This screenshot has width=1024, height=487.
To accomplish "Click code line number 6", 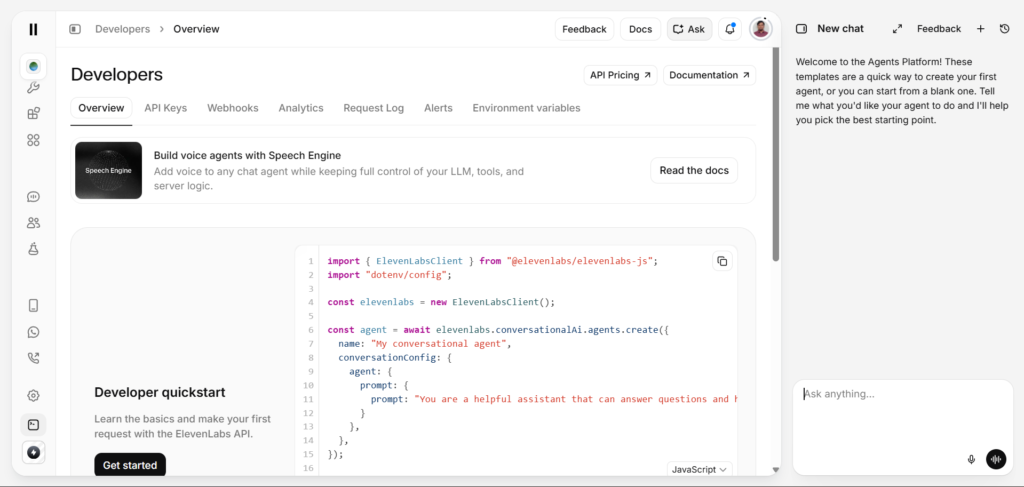I will click(x=312, y=330).
